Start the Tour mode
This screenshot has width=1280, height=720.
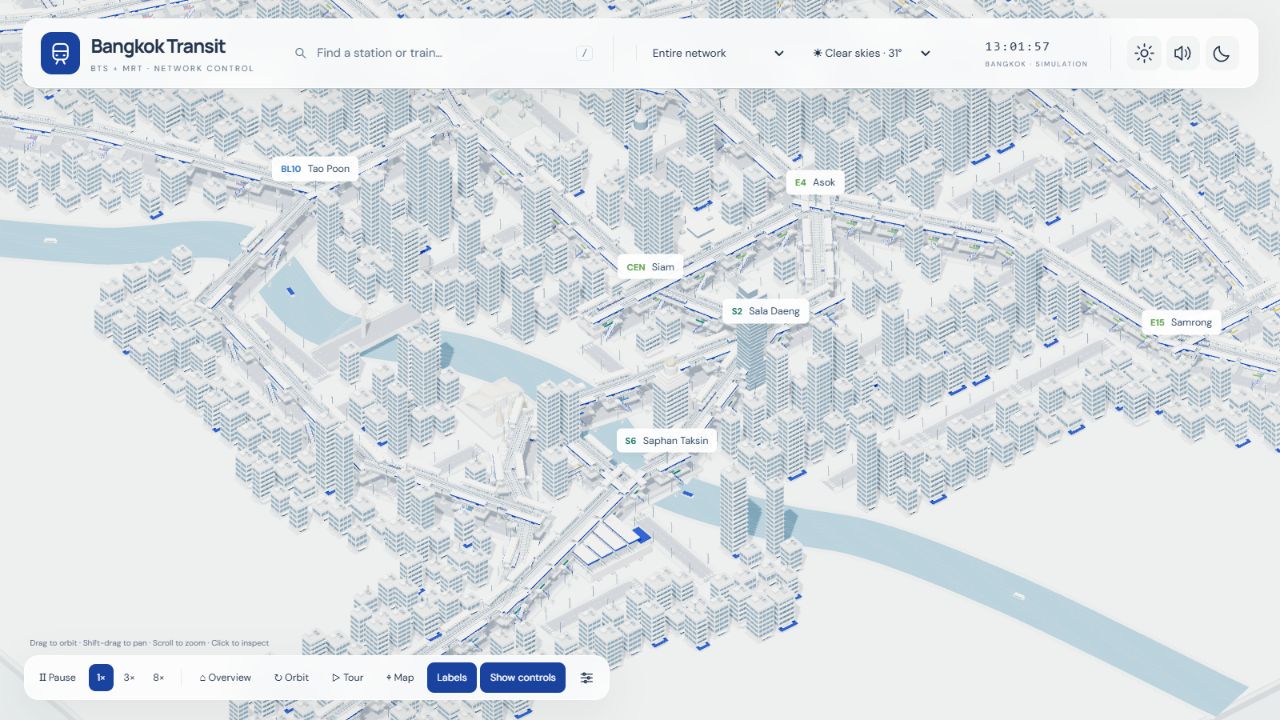coord(348,677)
